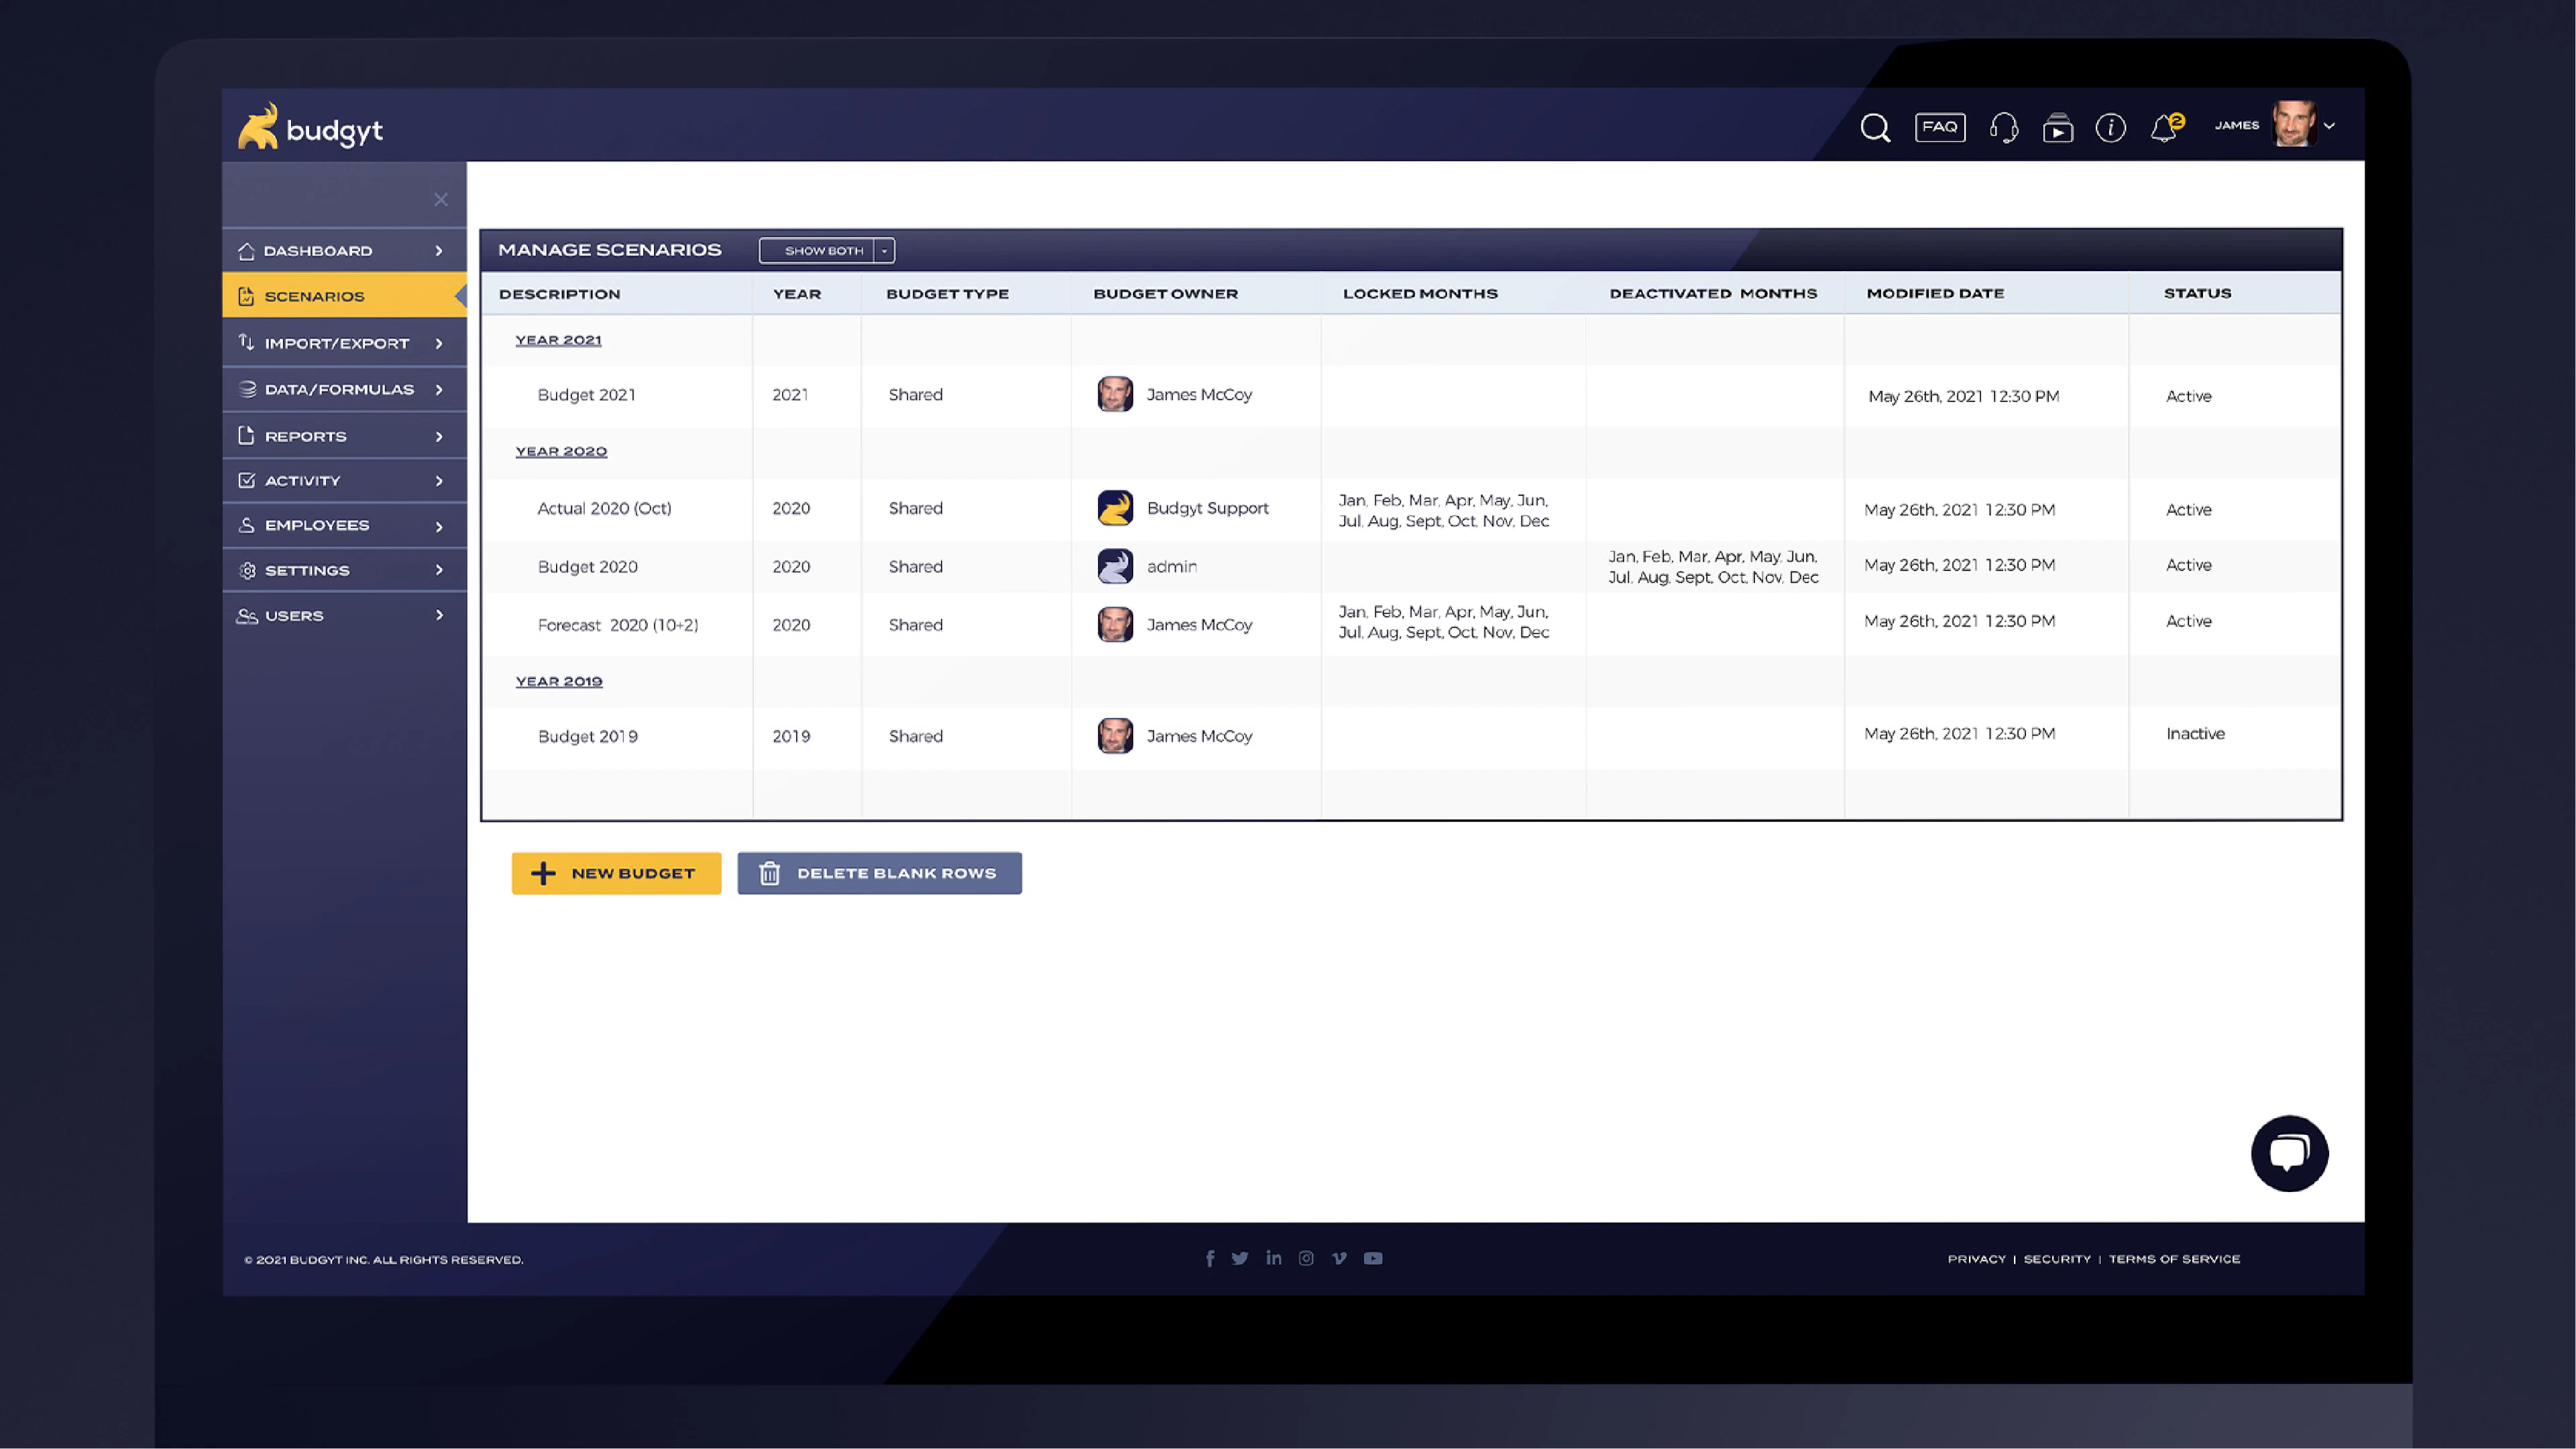The height and width of the screenshot is (1449, 2576).
Task: Open the Show Both dropdown arrow
Action: 884,250
